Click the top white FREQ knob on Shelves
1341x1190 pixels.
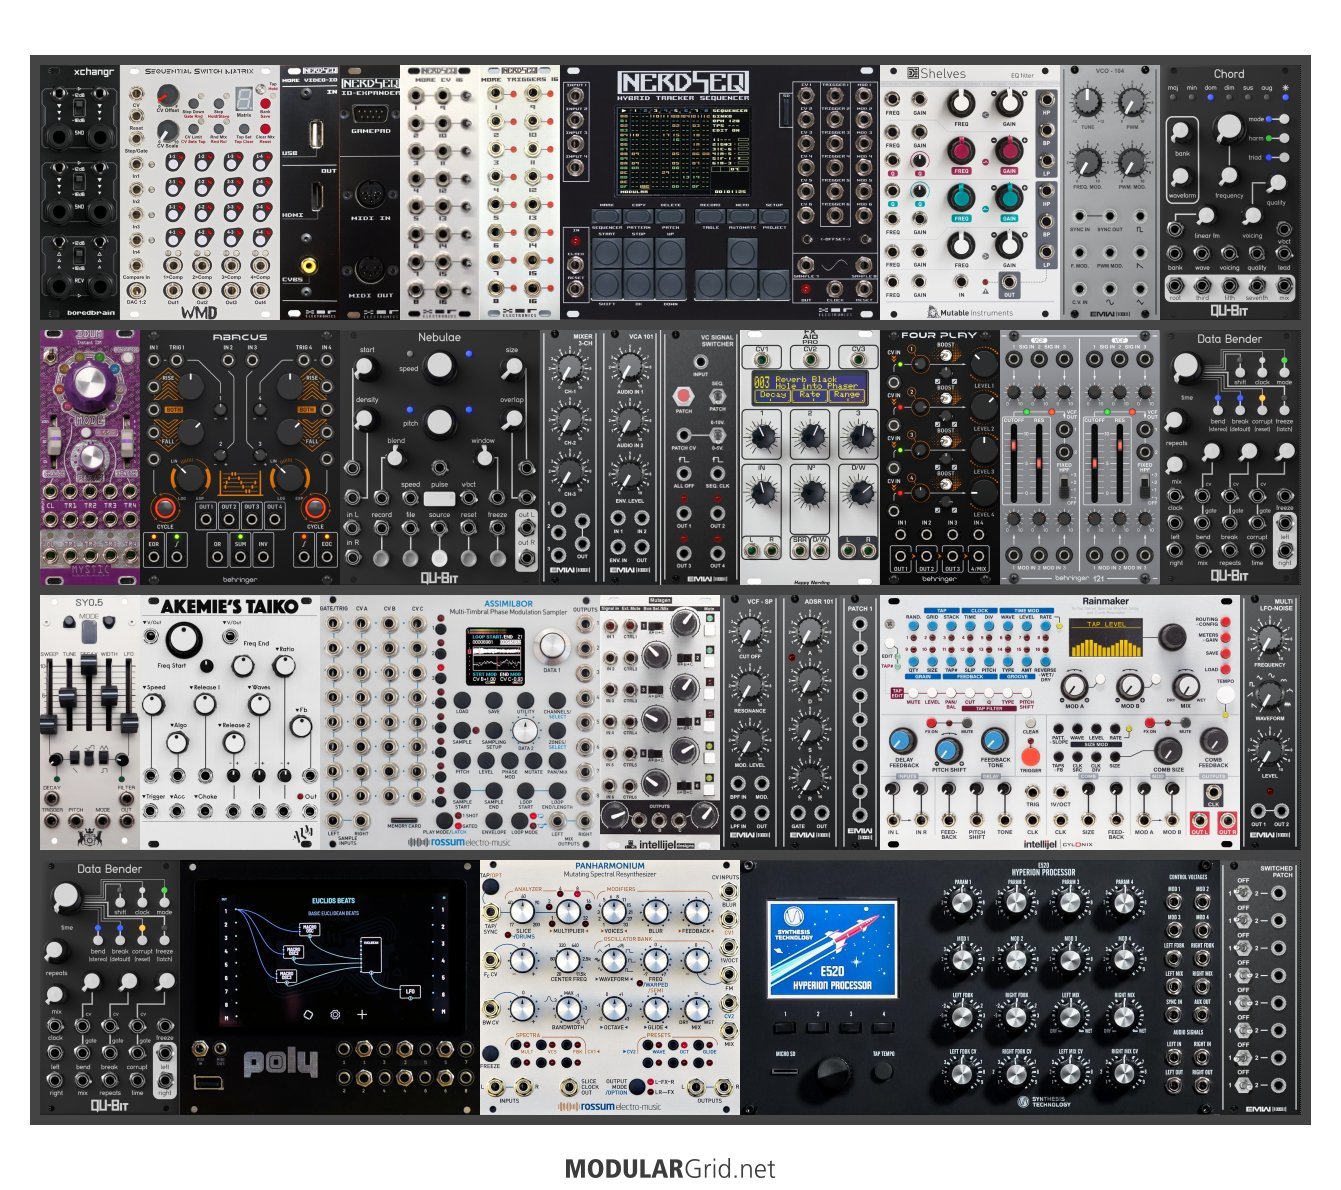pyautogui.click(x=961, y=102)
